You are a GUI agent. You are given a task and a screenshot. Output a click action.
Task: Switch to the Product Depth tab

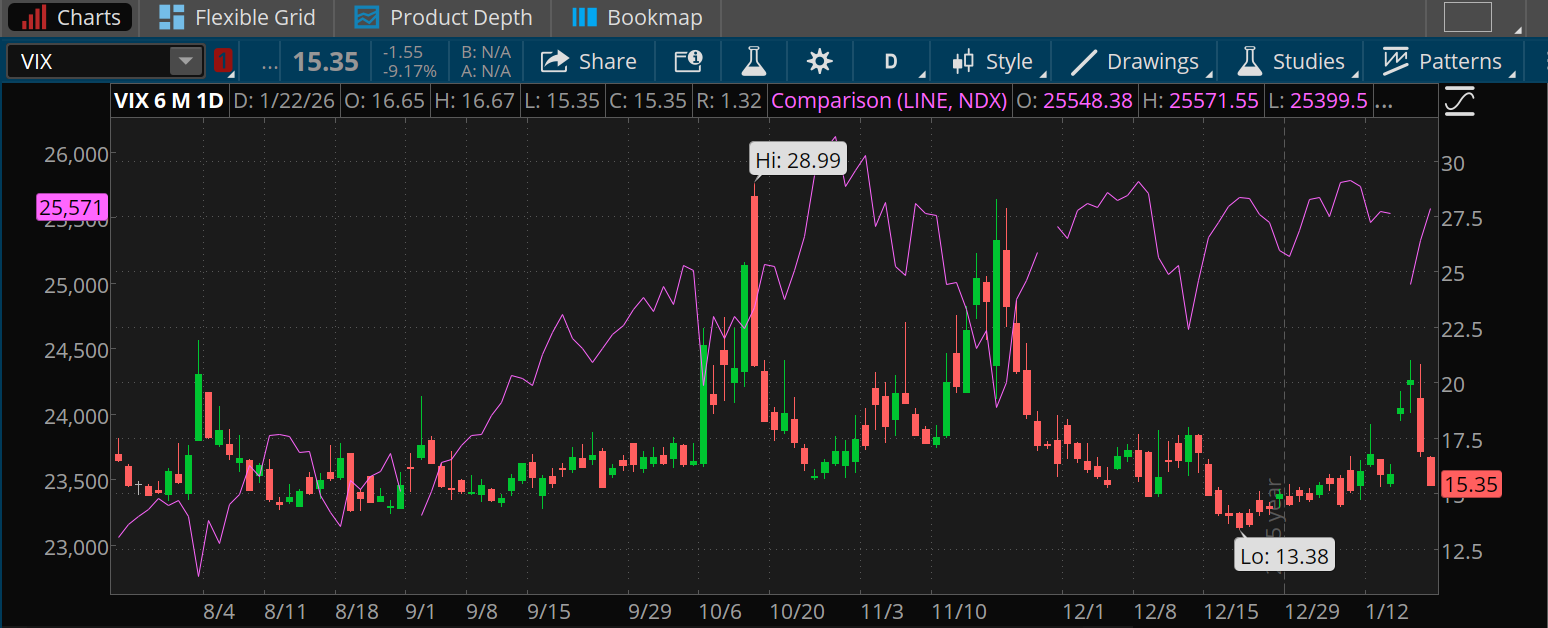pos(443,17)
